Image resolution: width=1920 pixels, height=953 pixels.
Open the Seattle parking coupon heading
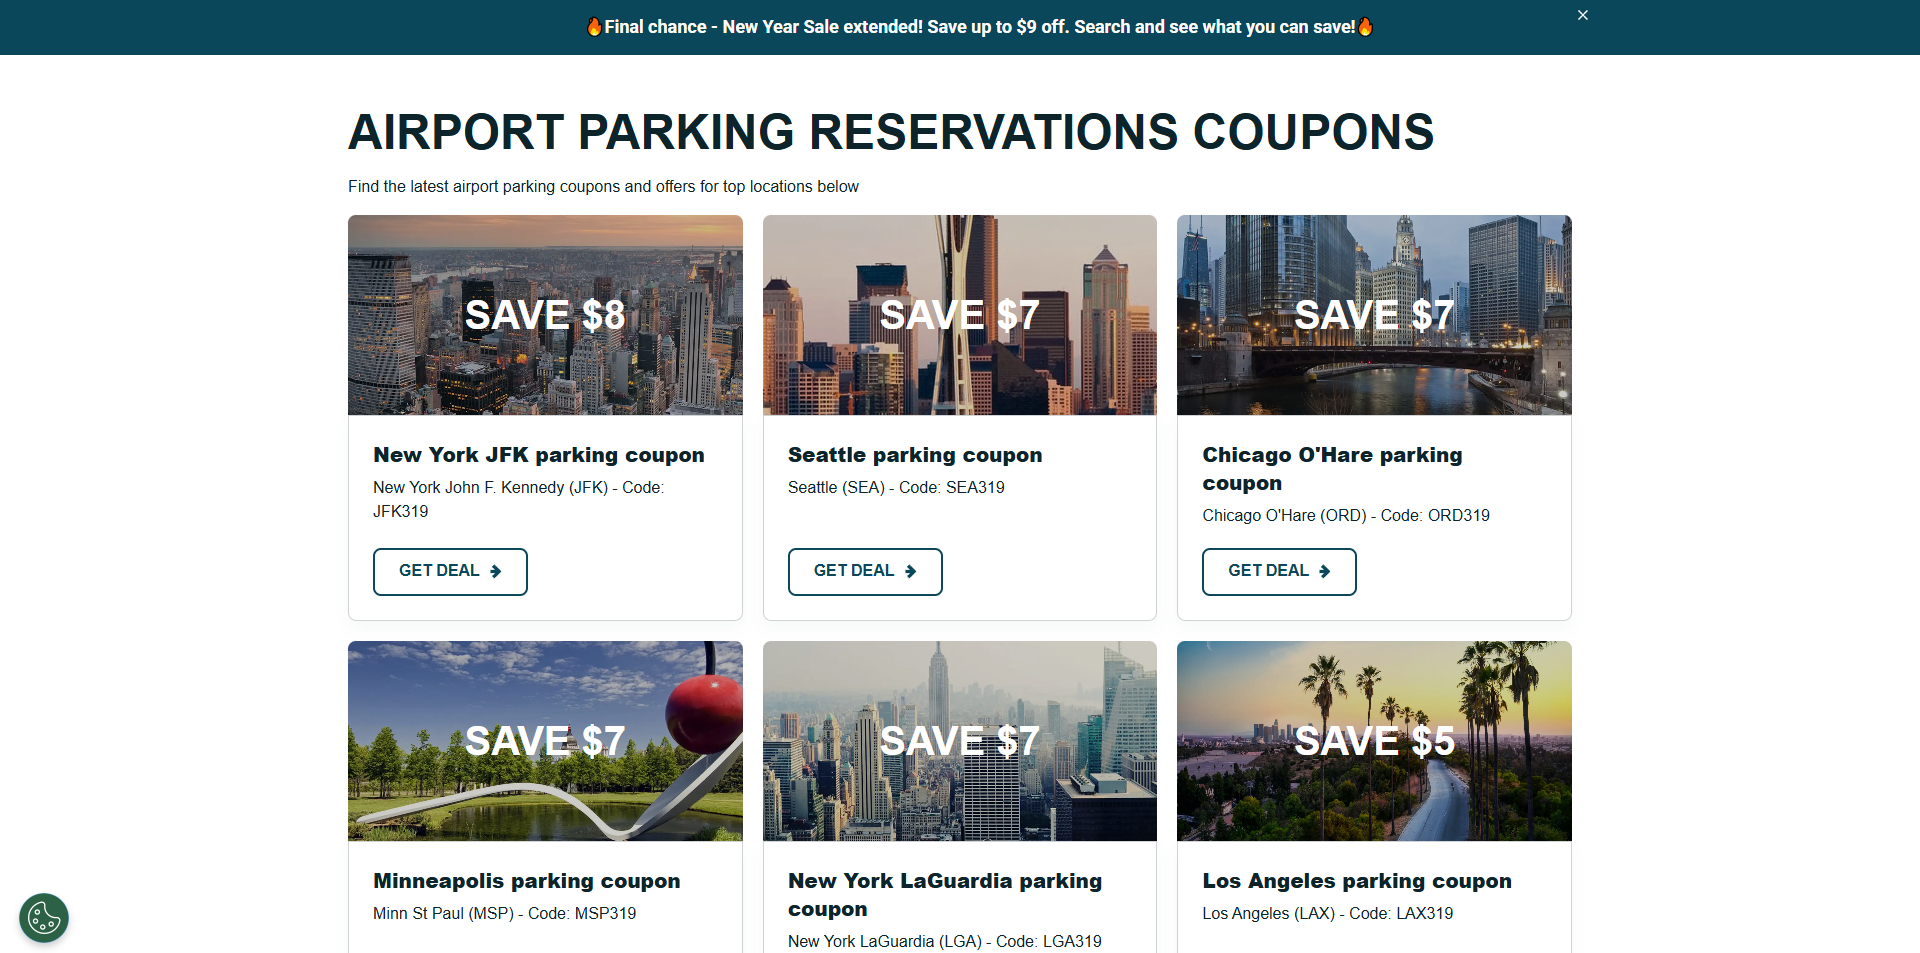[x=914, y=455]
